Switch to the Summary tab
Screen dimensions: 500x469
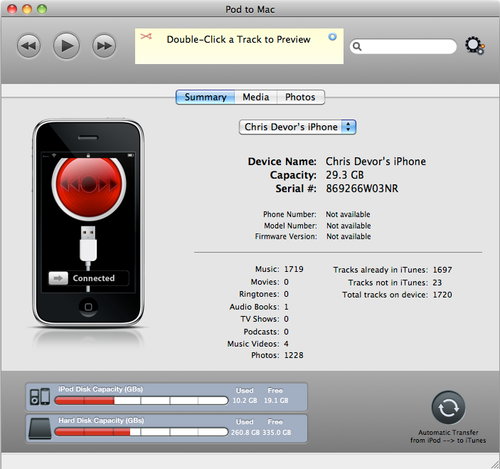click(205, 97)
